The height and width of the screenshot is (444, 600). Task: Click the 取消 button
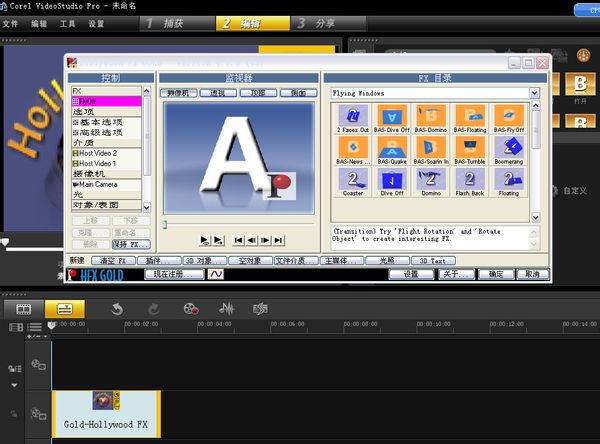532,274
